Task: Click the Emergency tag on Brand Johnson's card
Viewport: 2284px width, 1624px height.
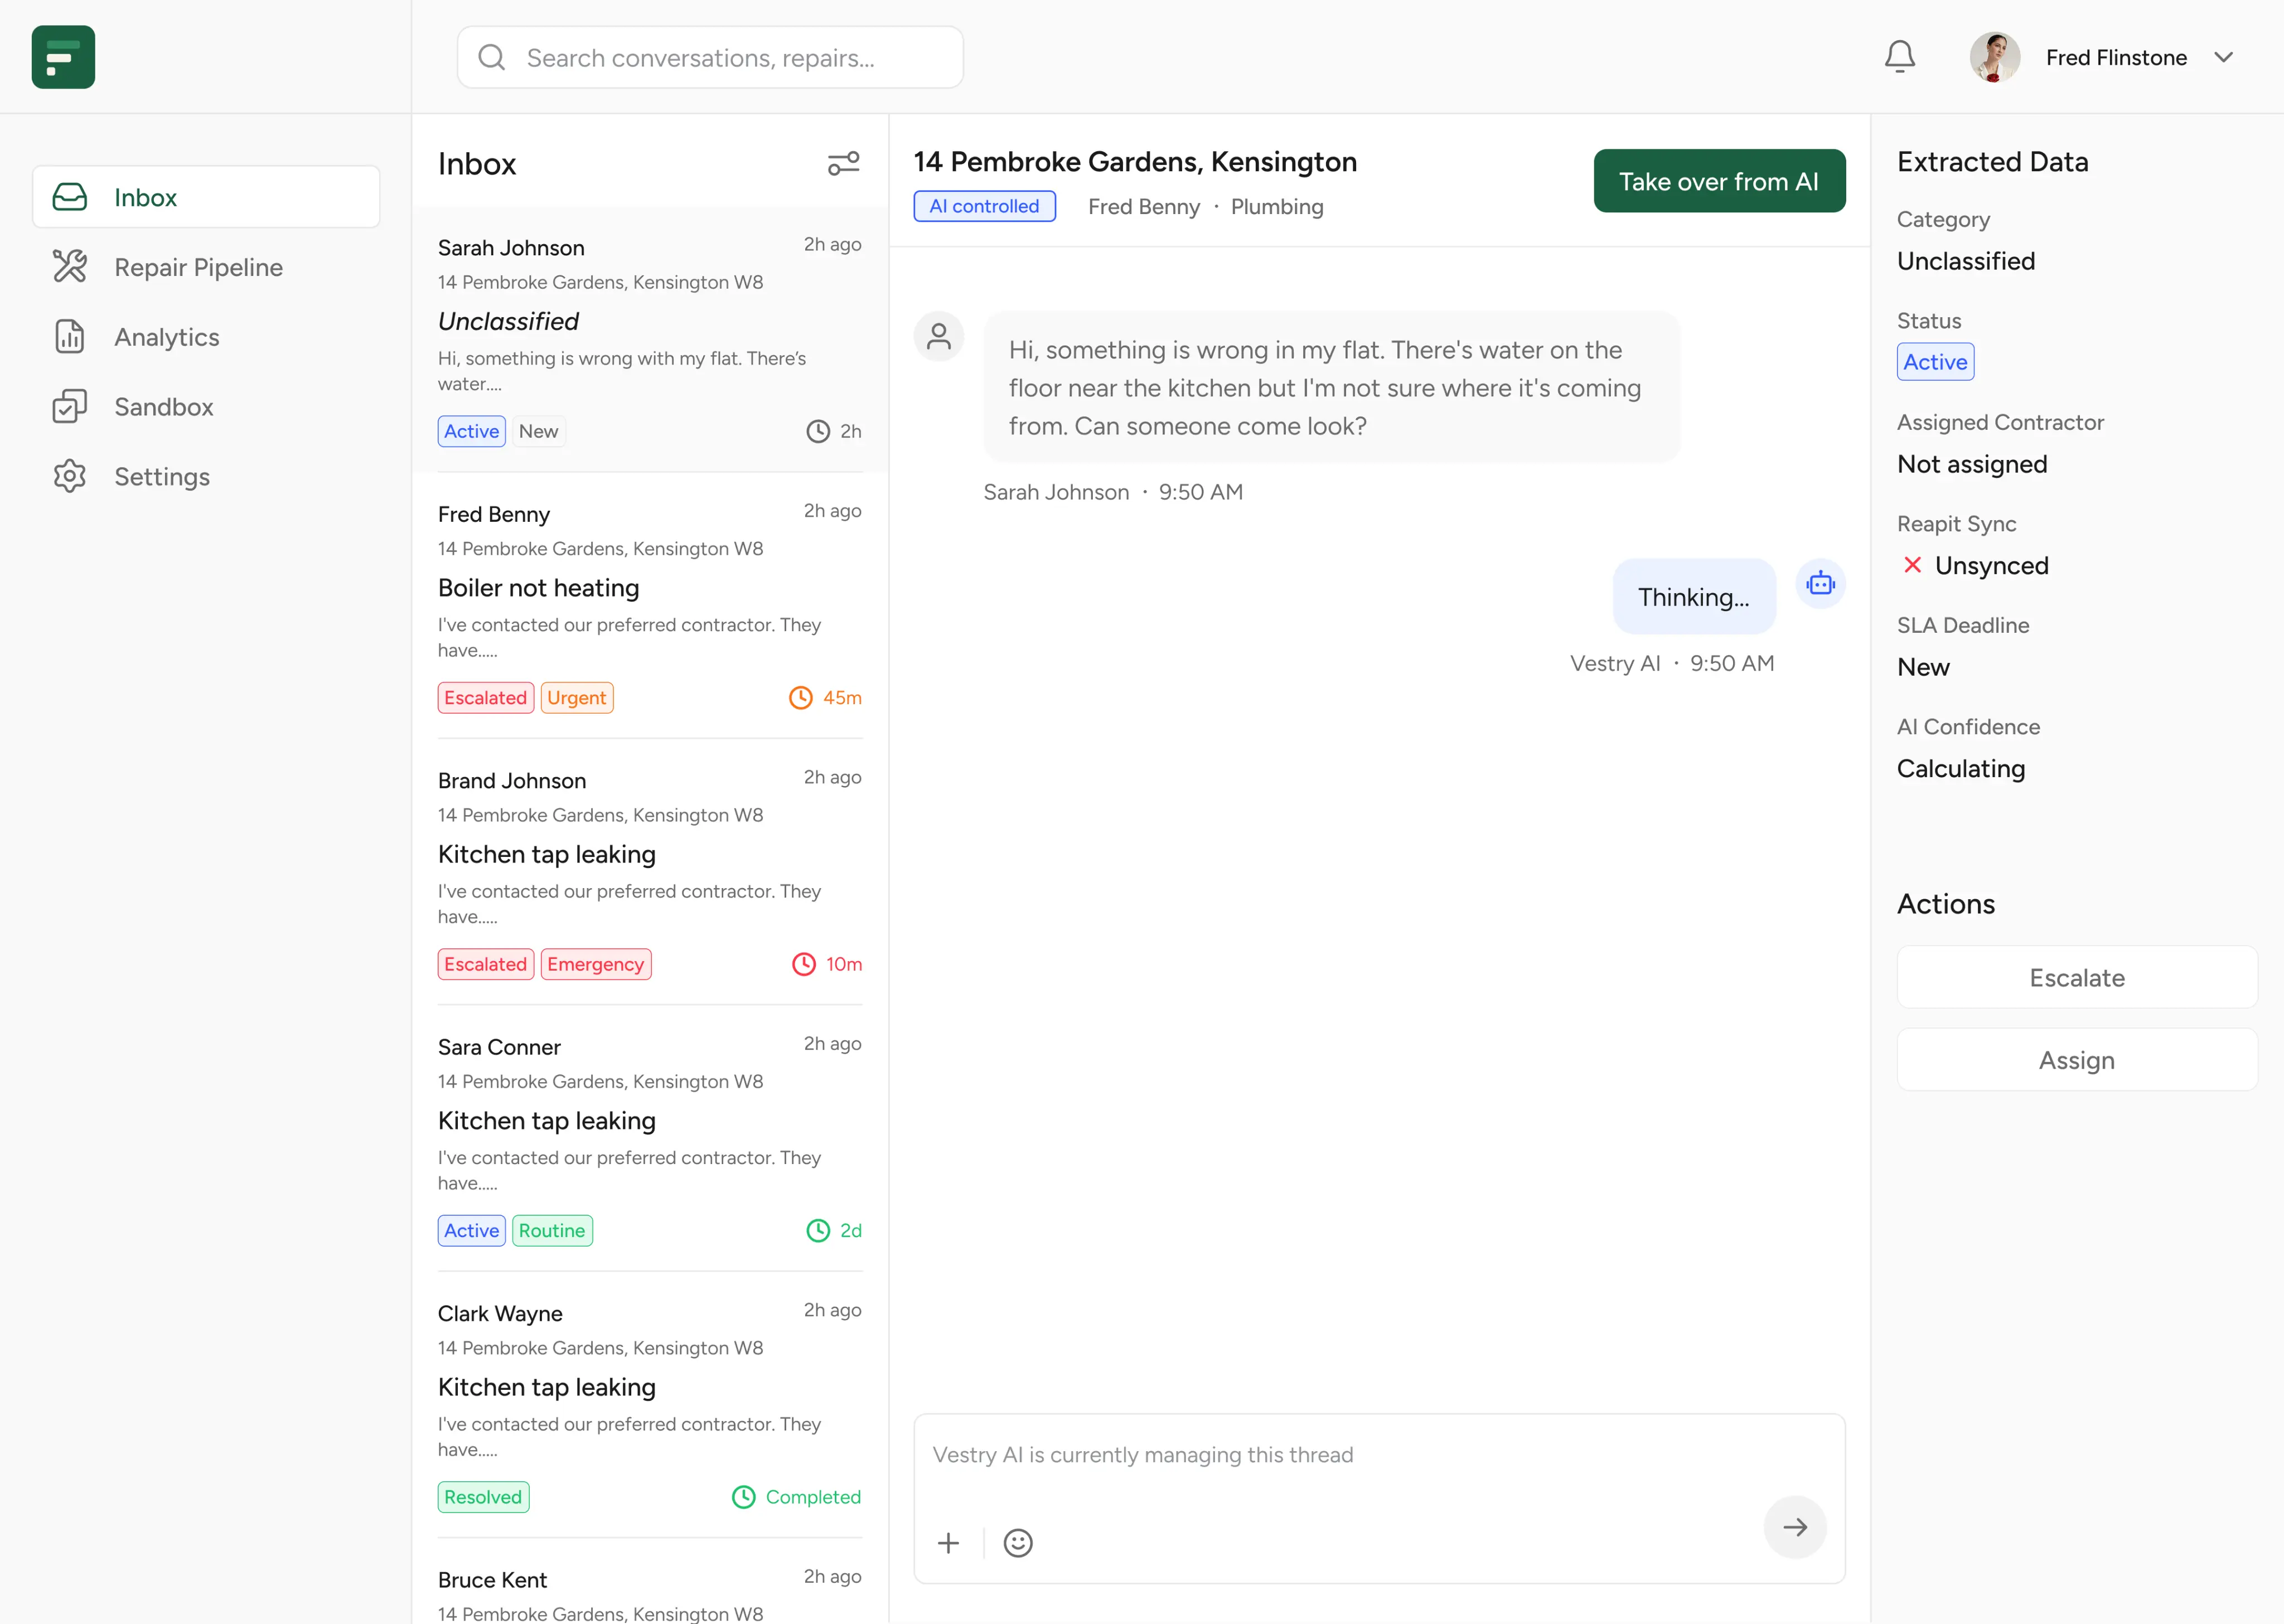Action: (x=595, y=964)
